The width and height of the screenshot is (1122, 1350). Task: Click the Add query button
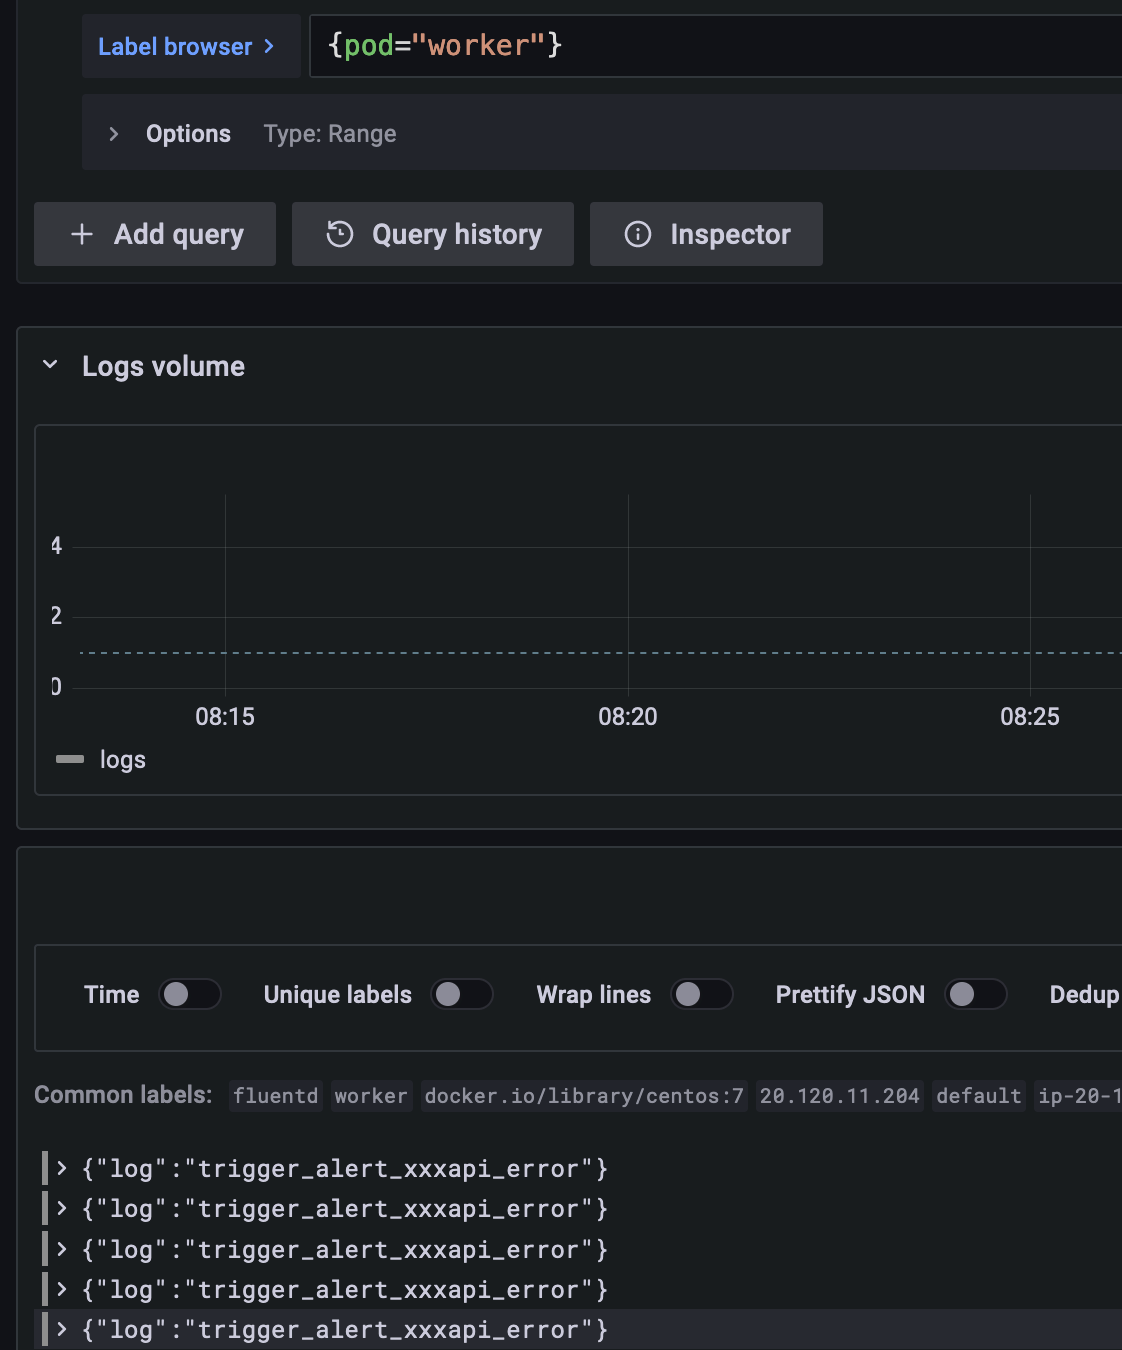155,234
